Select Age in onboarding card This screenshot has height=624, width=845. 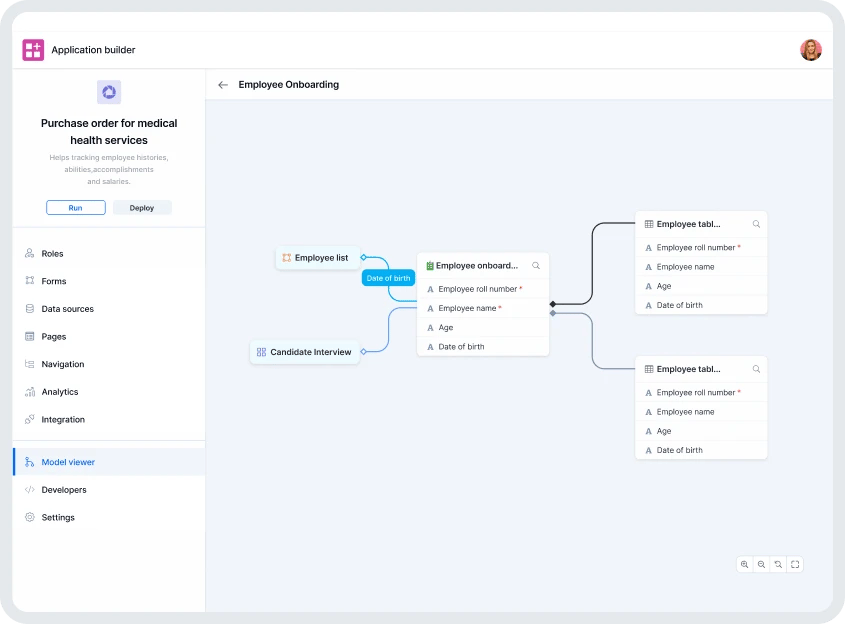(x=483, y=328)
